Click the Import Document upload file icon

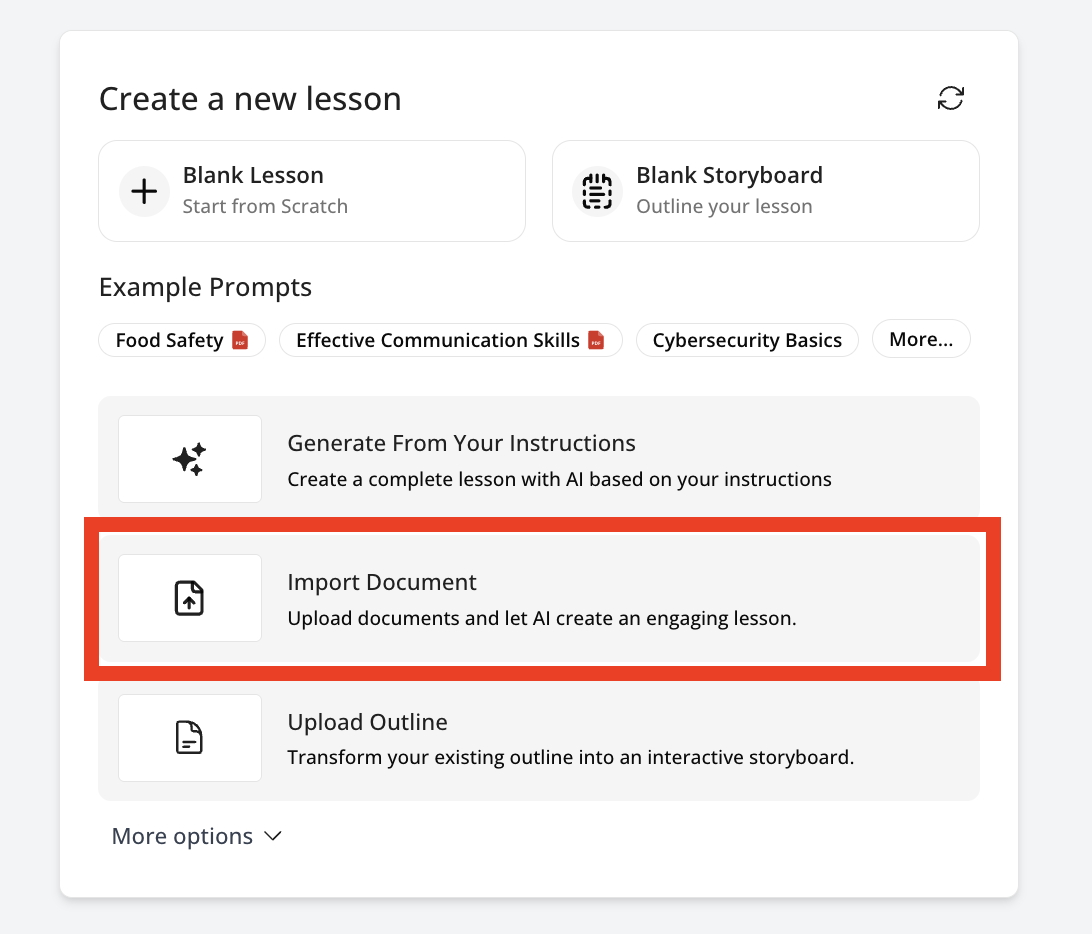point(189,598)
